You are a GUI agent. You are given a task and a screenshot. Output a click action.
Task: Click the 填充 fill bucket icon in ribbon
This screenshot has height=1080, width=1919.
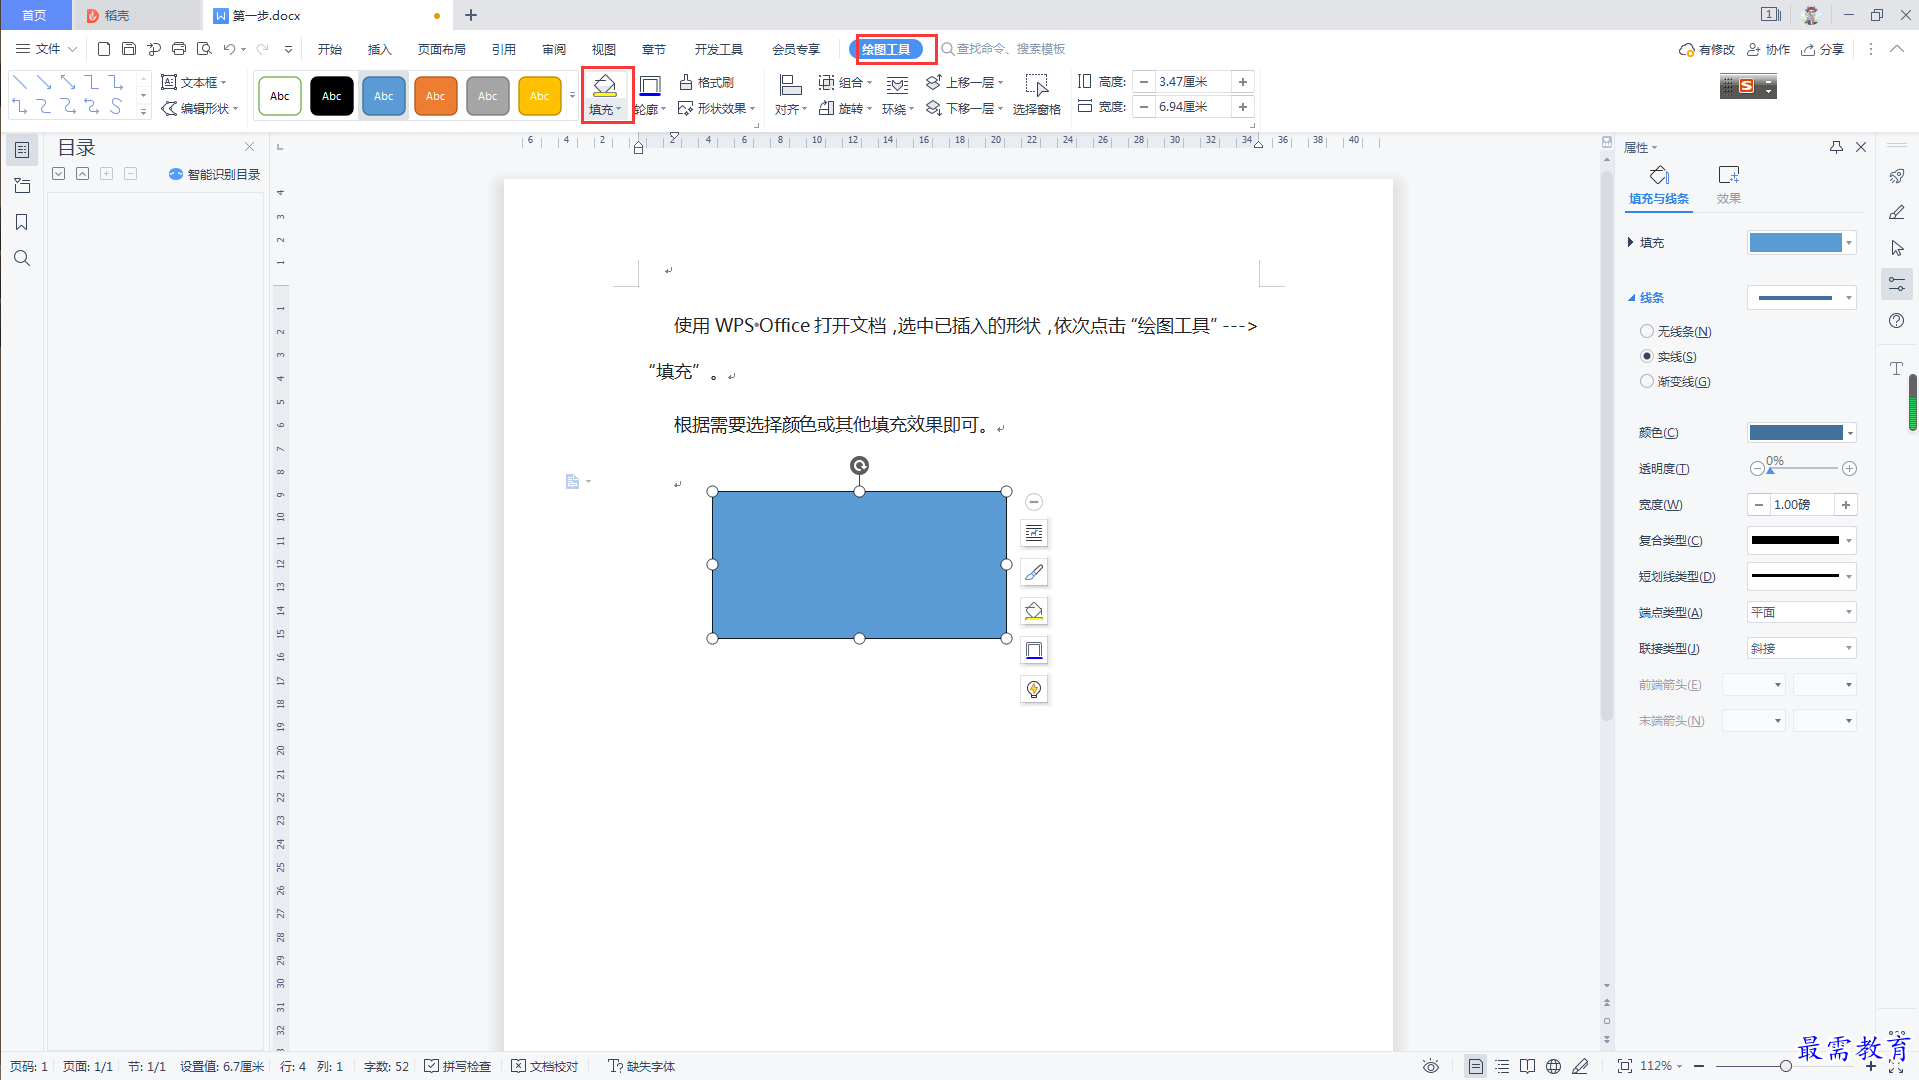604,85
